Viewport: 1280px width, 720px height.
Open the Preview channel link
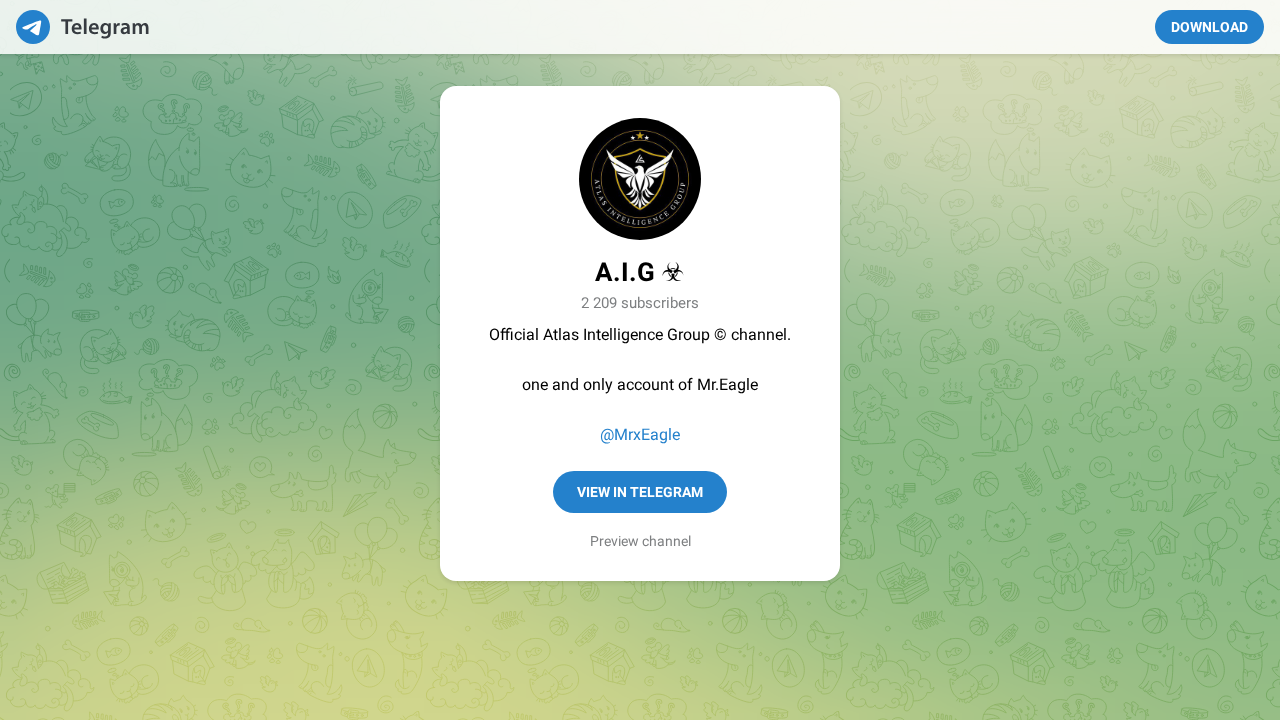click(x=640, y=542)
